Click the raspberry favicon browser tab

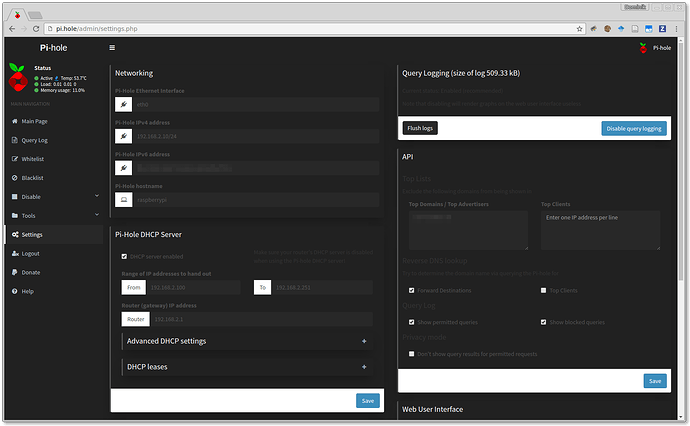coord(17,15)
